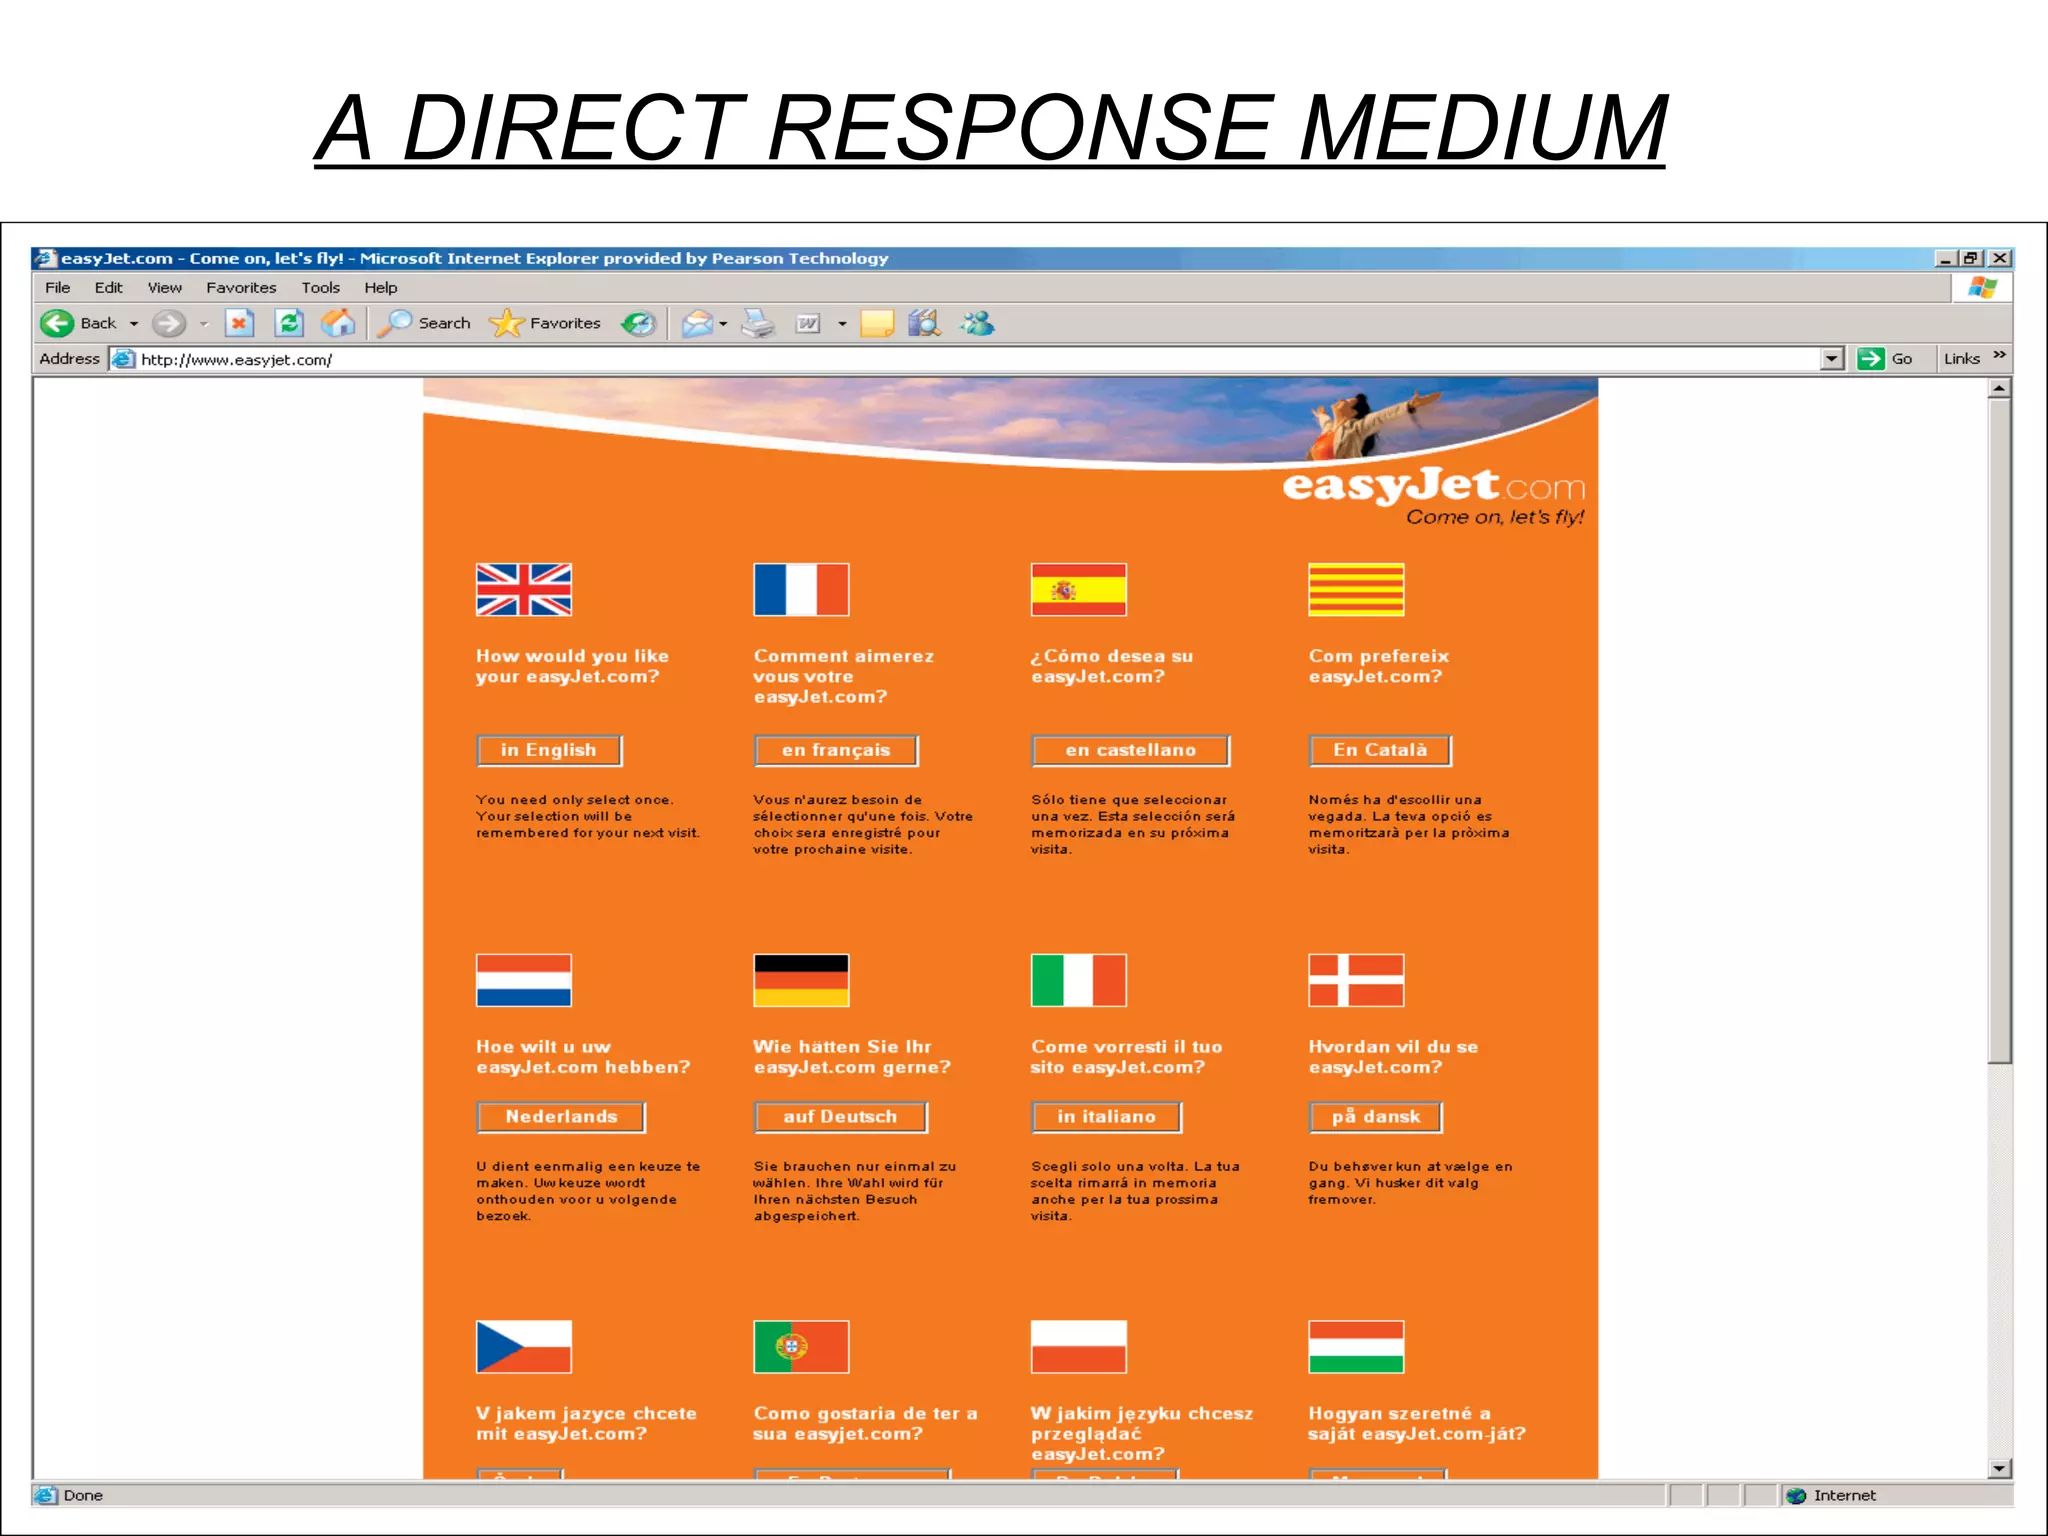Open the View menu
The width and height of the screenshot is (2048, 1536).
pyautogui.click(x=165, y=288)
